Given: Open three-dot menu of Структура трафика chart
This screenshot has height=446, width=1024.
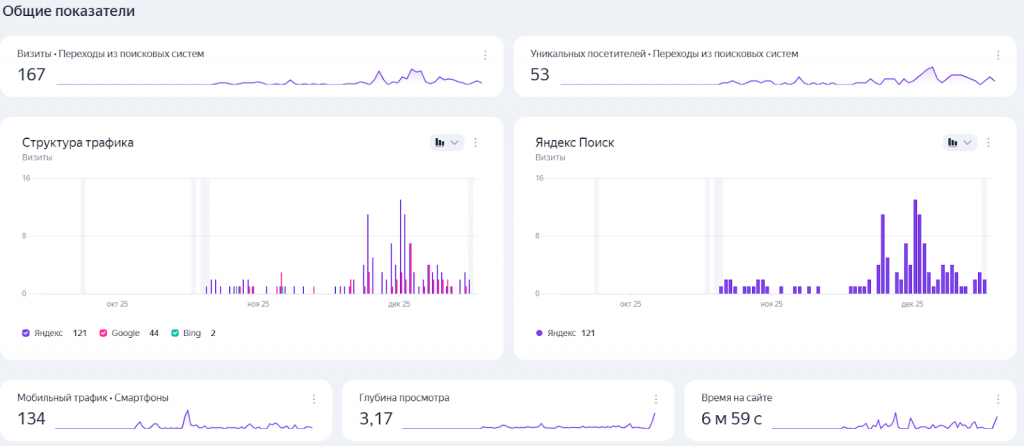Looking at the screenshot, I should 476,143.
